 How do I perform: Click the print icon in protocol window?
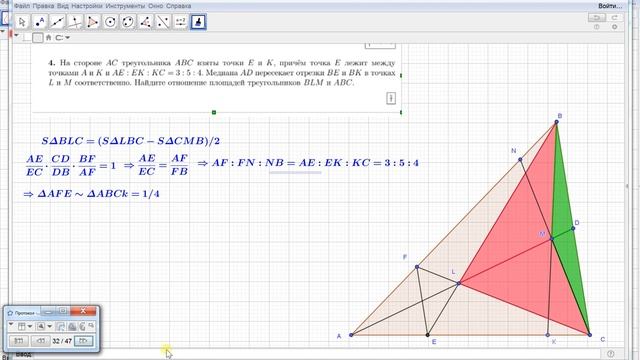(x=72, y=326)
